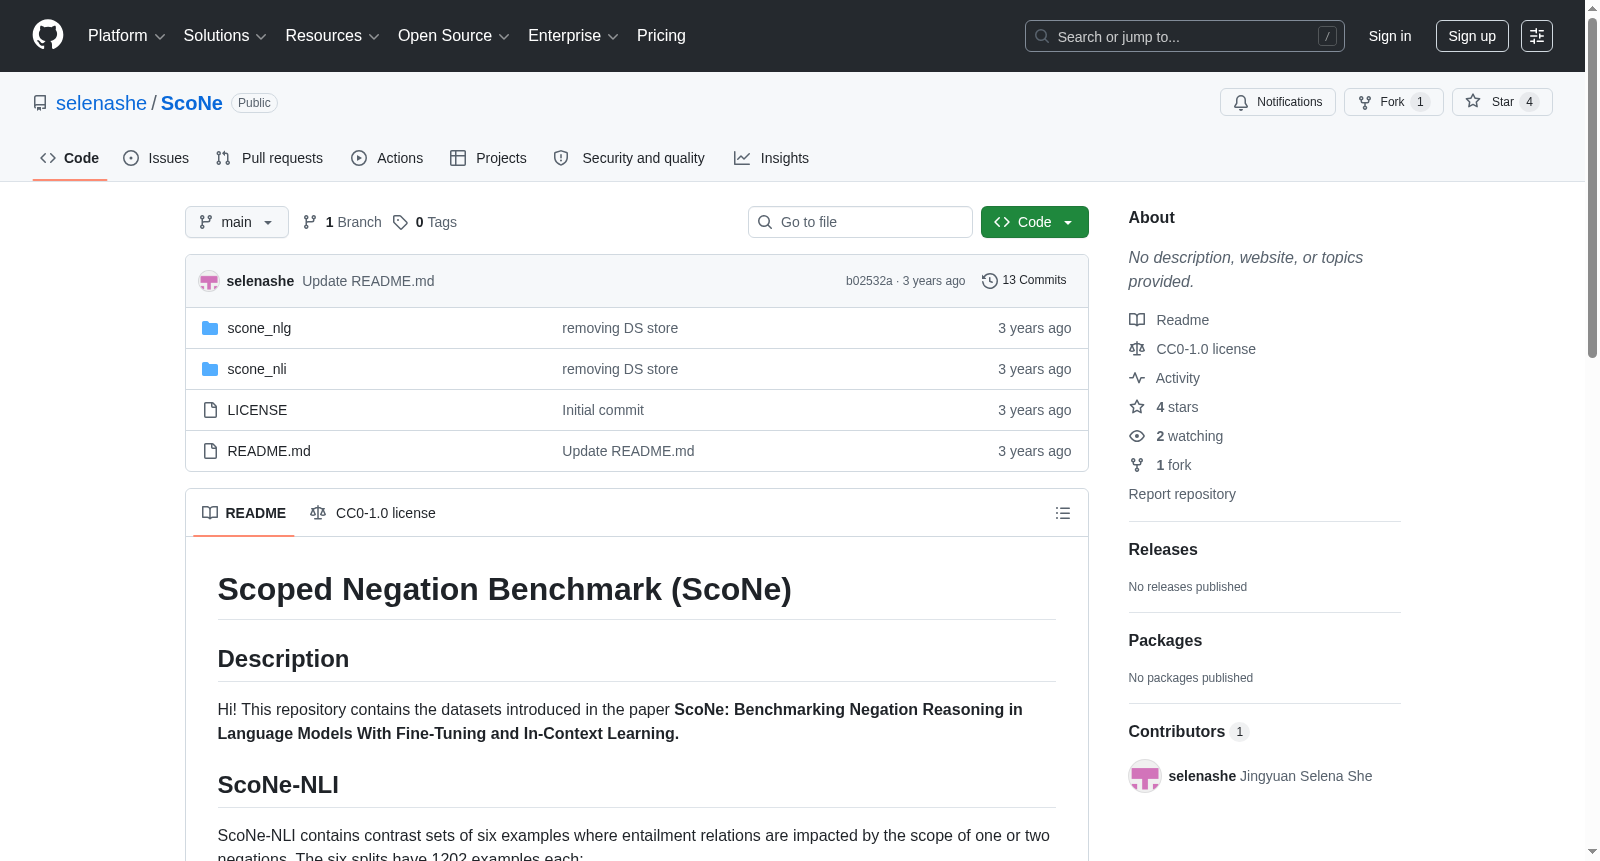Click the book icon next to Readme
The height and width of the screenshot is (861, 1600).
(x=1137, y=320)
